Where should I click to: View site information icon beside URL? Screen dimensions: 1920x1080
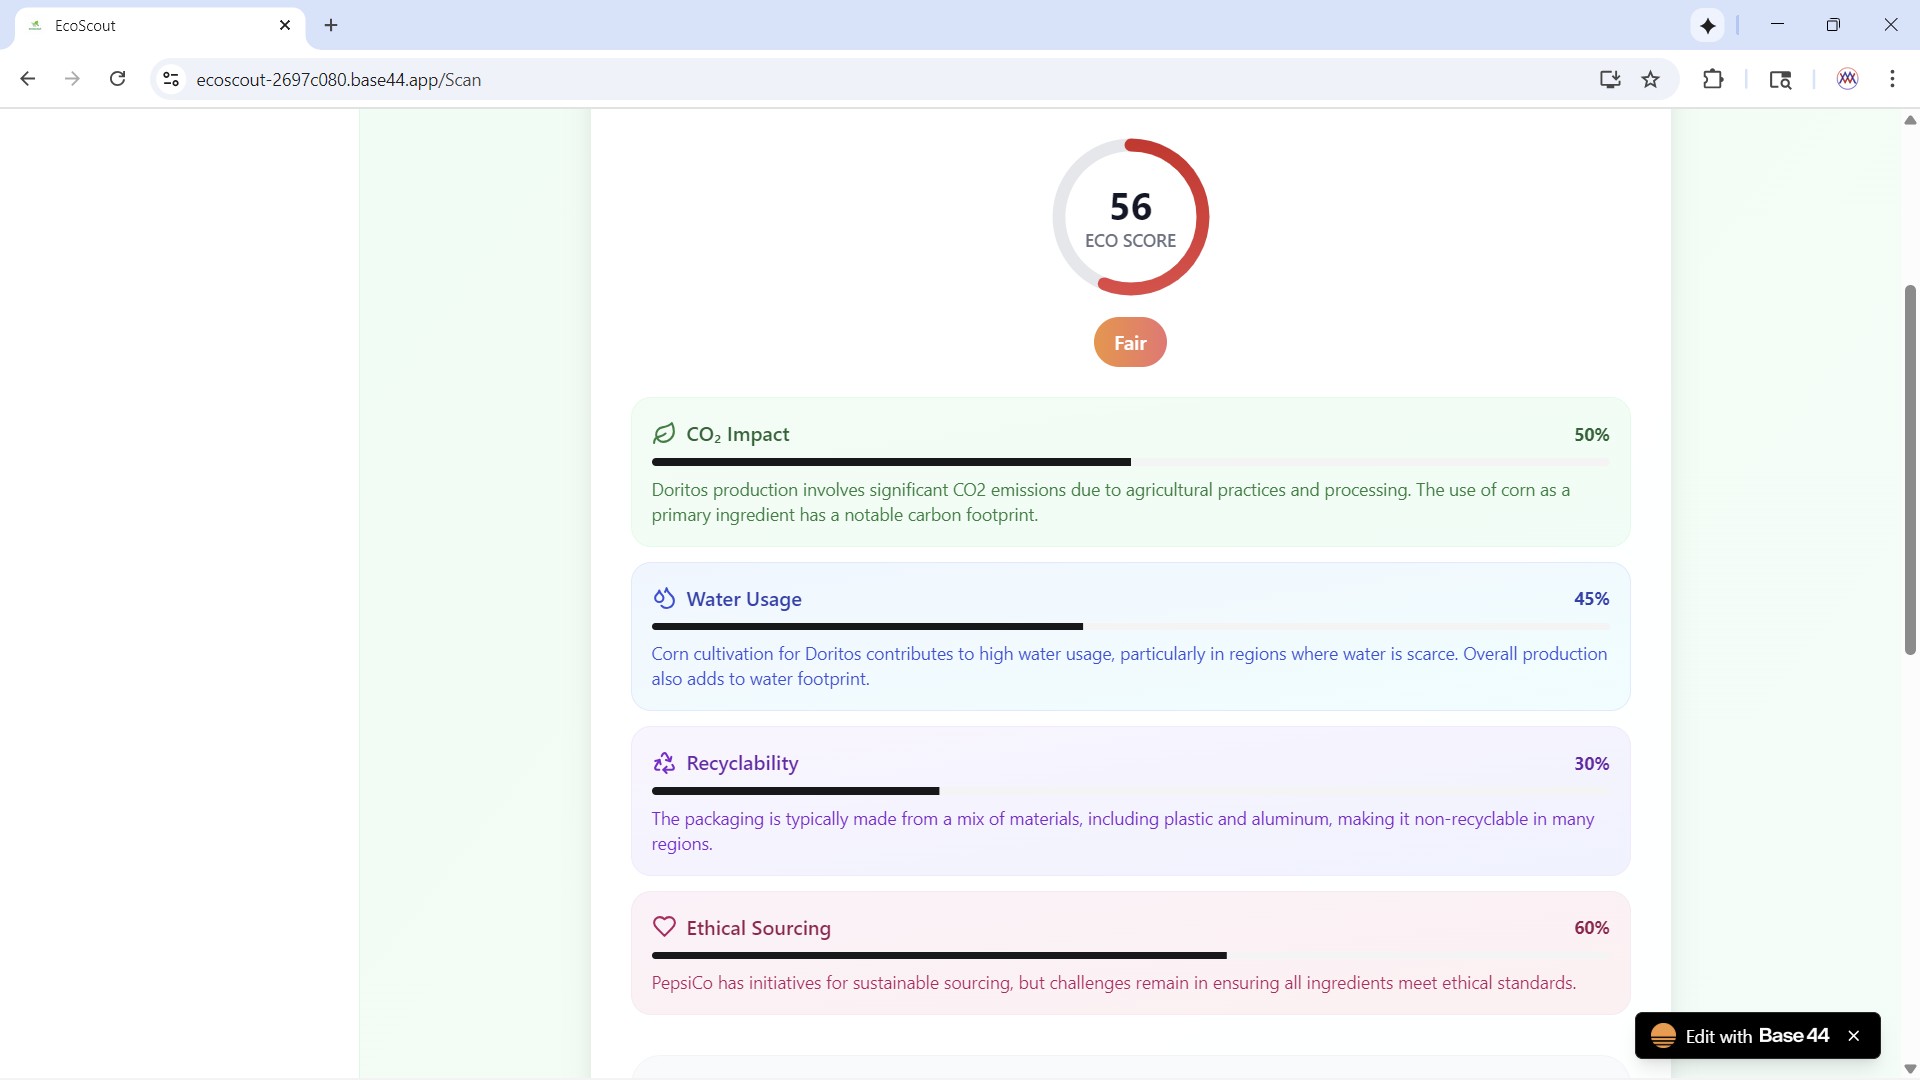pyautogui.click(x=171, y=79)
